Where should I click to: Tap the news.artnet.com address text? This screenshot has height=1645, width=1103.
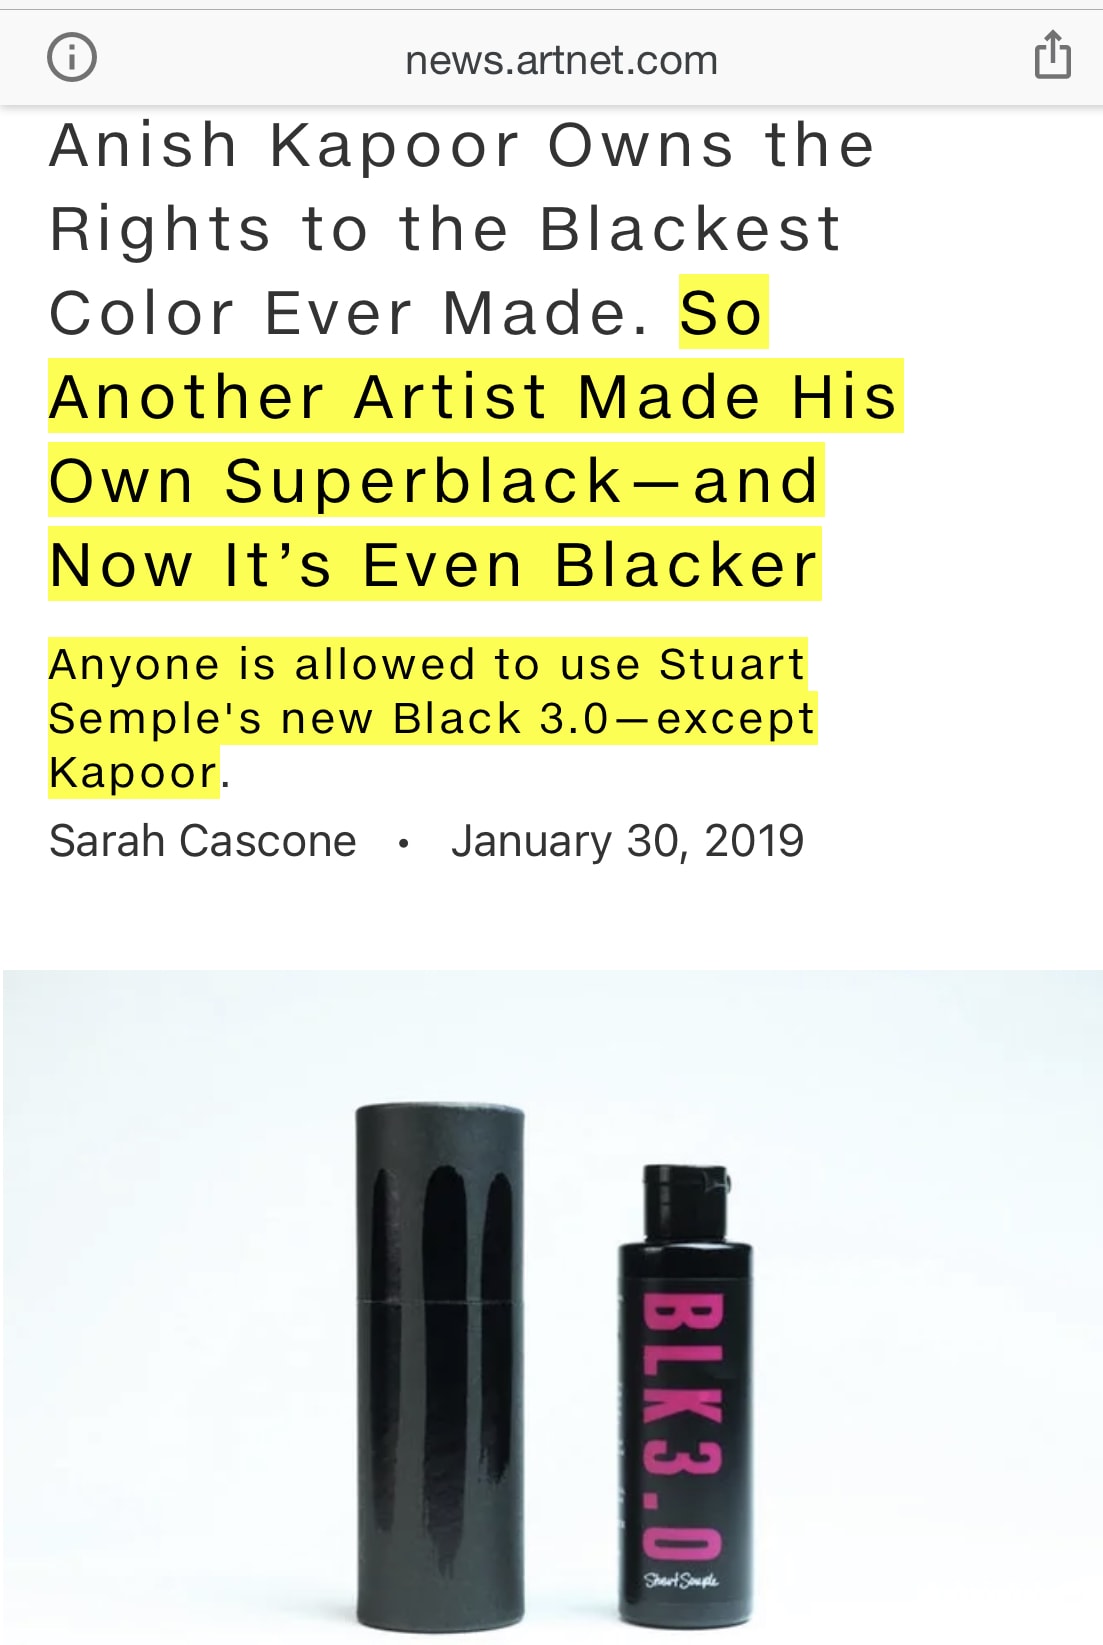pos(561,60)
